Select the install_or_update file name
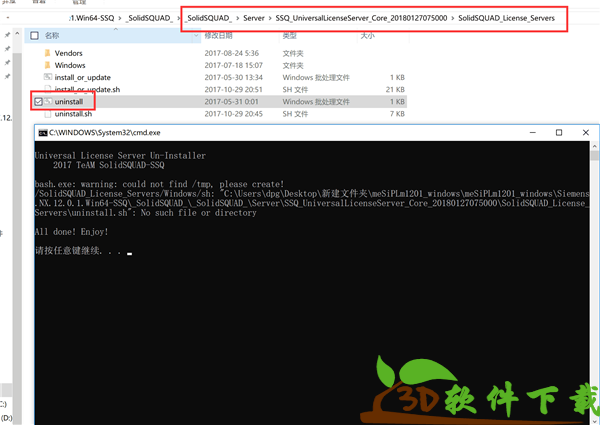Viewport: 600px width, 425px height. point(83,77)
